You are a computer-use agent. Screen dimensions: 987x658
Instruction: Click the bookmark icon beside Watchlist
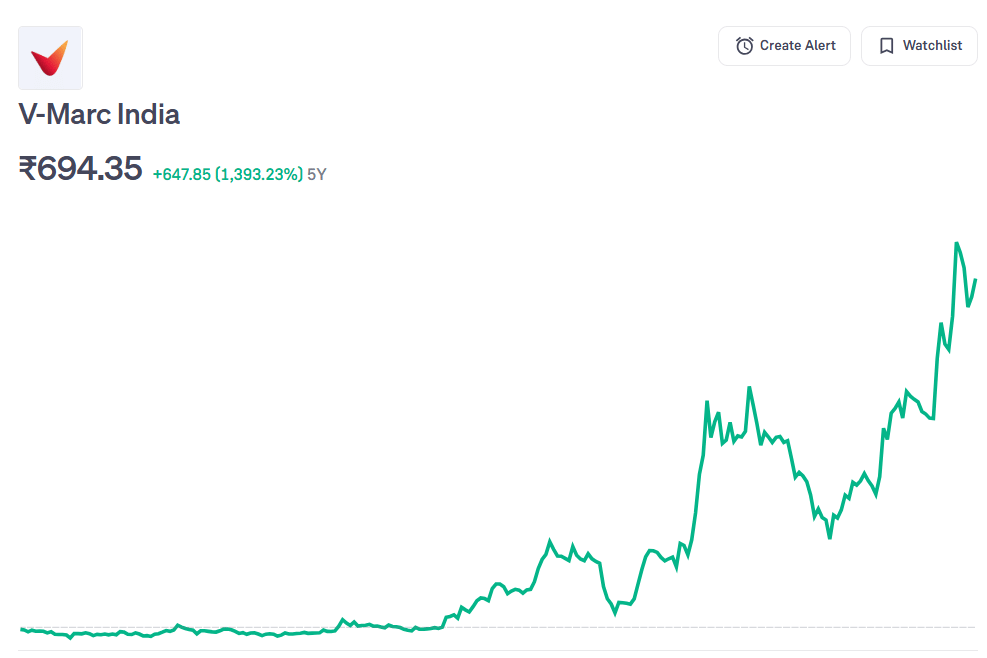(886, 46)
